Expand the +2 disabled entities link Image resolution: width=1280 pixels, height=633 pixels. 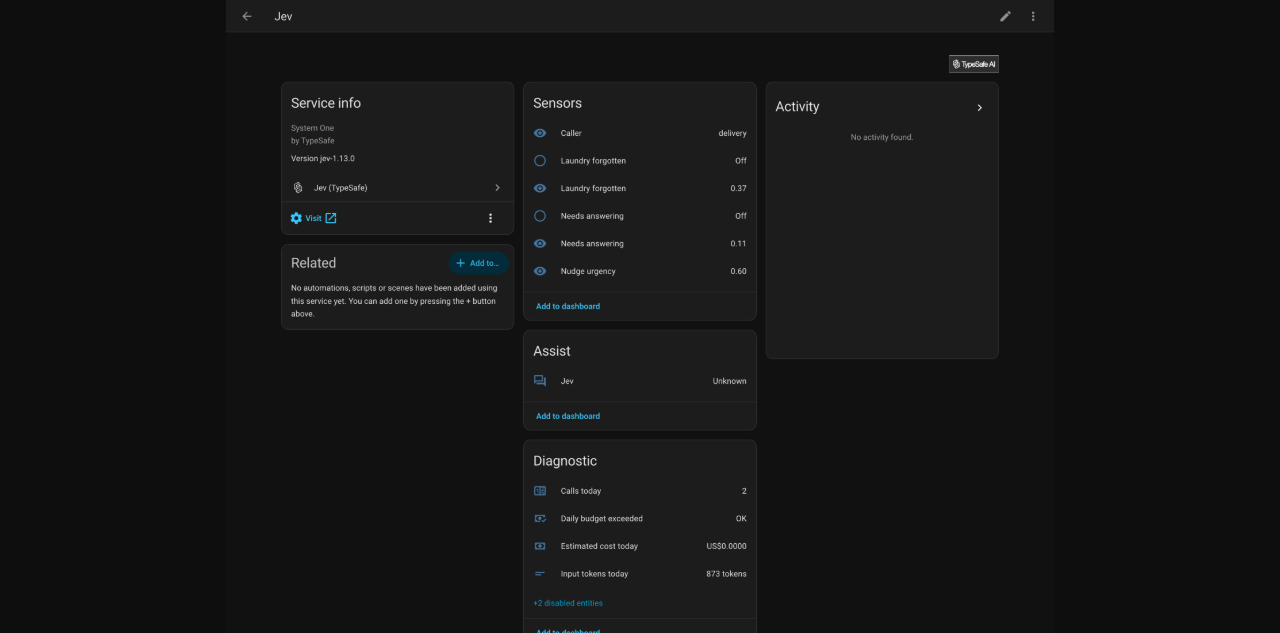[x=568, y=603]
